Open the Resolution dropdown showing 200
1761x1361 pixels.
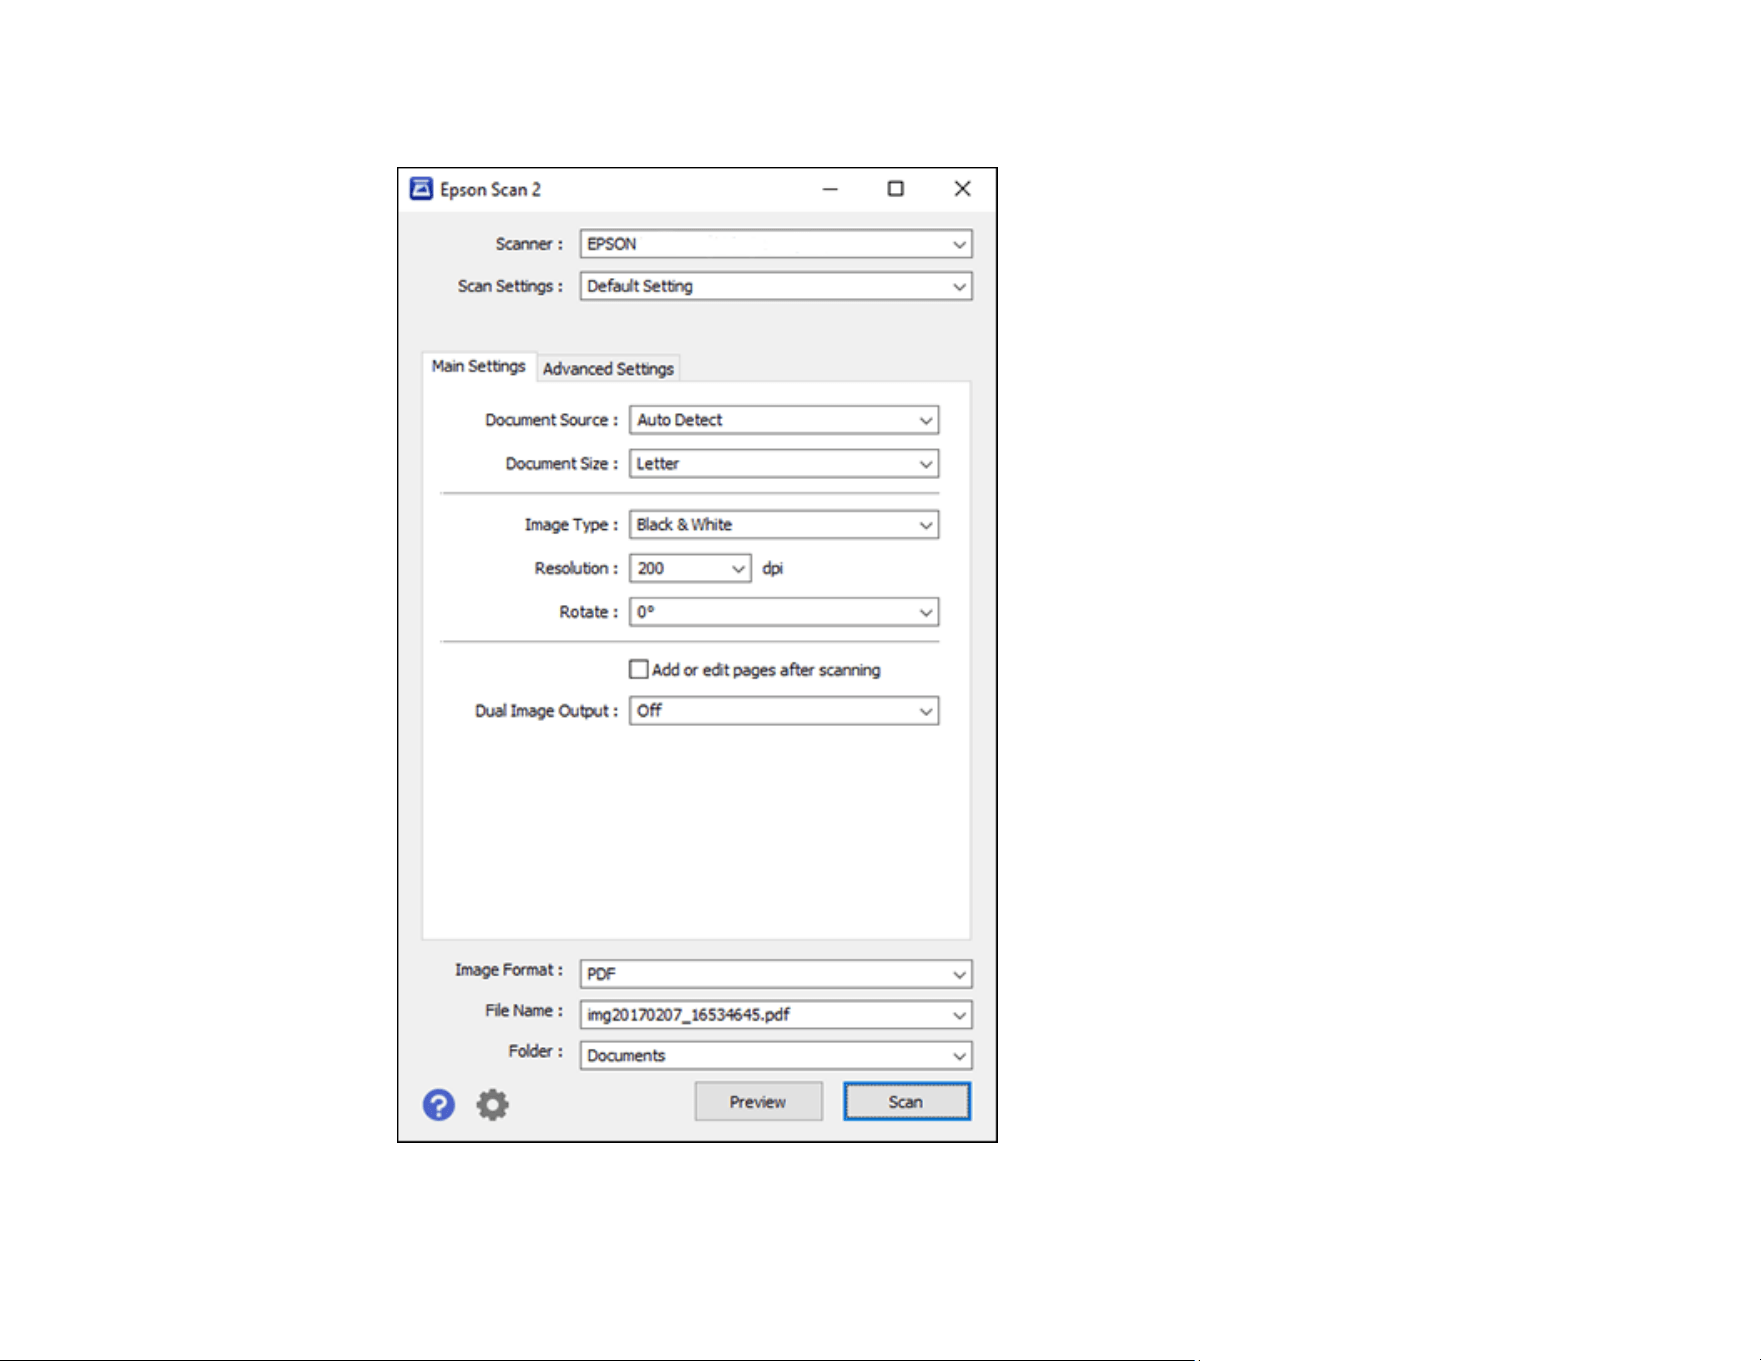(690, 568)
